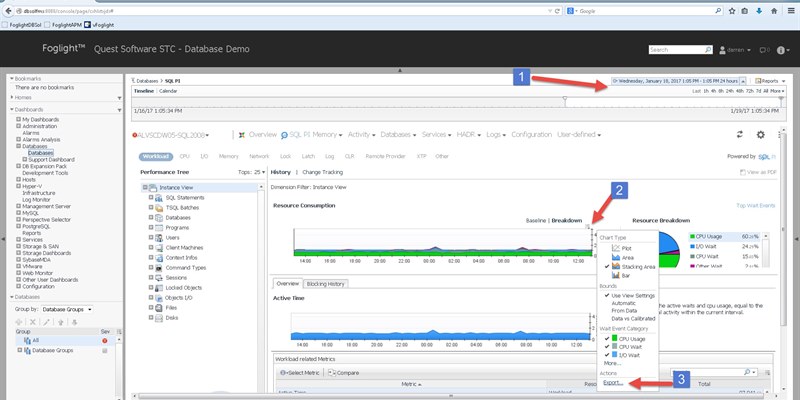Screen dimensions: 800x400
Task: Click the Objects I/O icon
Action: pyautogui.click(x=158, y=297)
